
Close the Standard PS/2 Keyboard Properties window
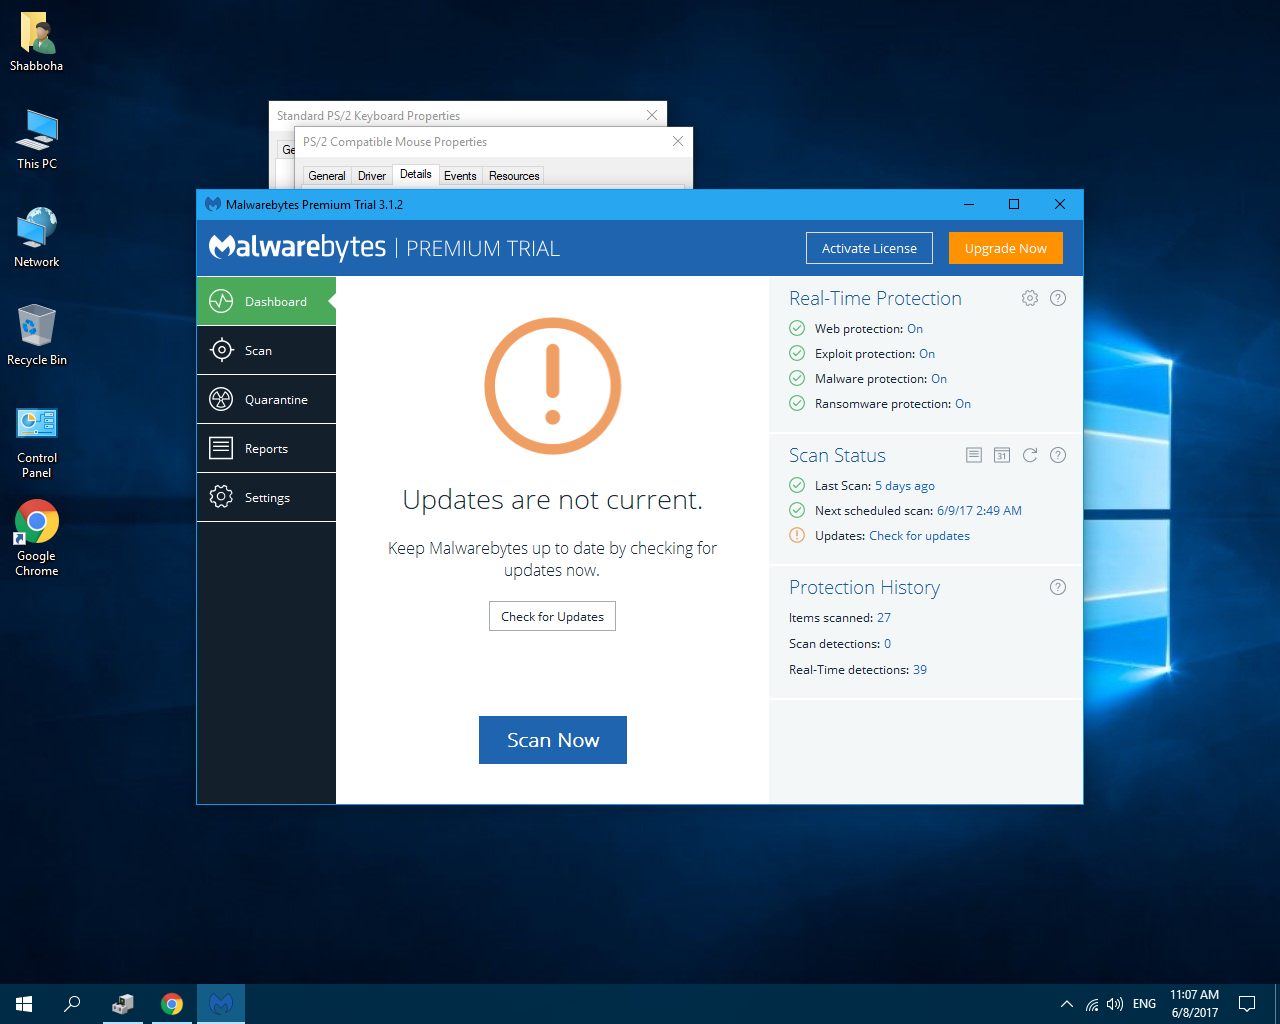tap(652, 115)
